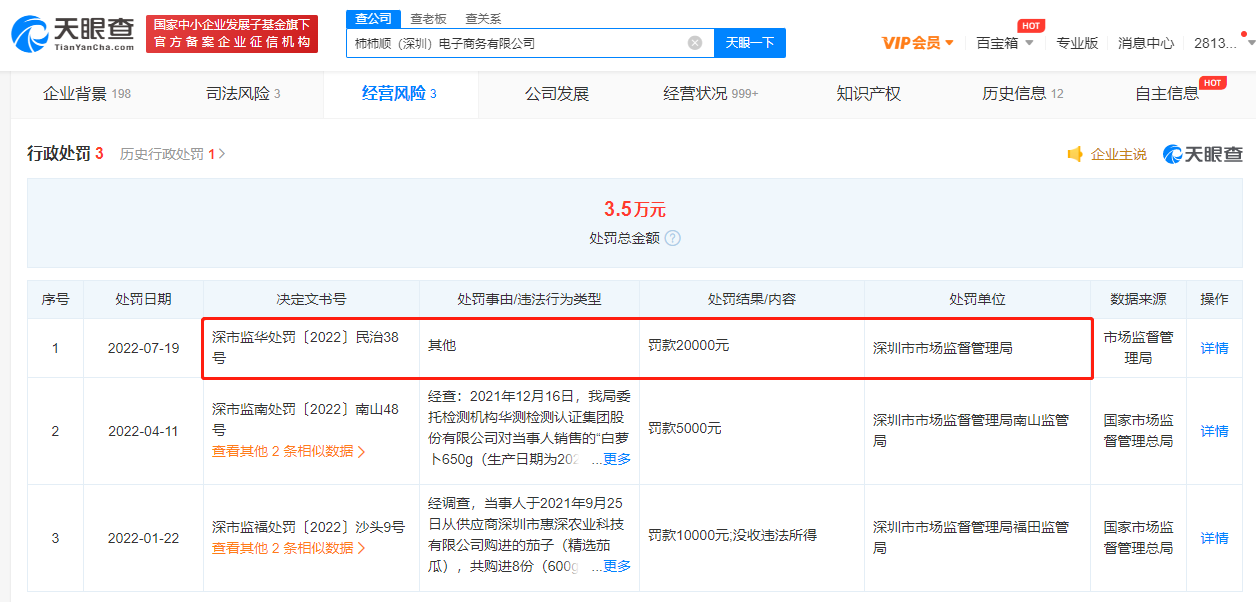The height and width of the screenshot is (602, 1256).
Task: Click the 天眼查 logo beside 企业主说
Action: pyautogui.click(x=1203, y=154)
